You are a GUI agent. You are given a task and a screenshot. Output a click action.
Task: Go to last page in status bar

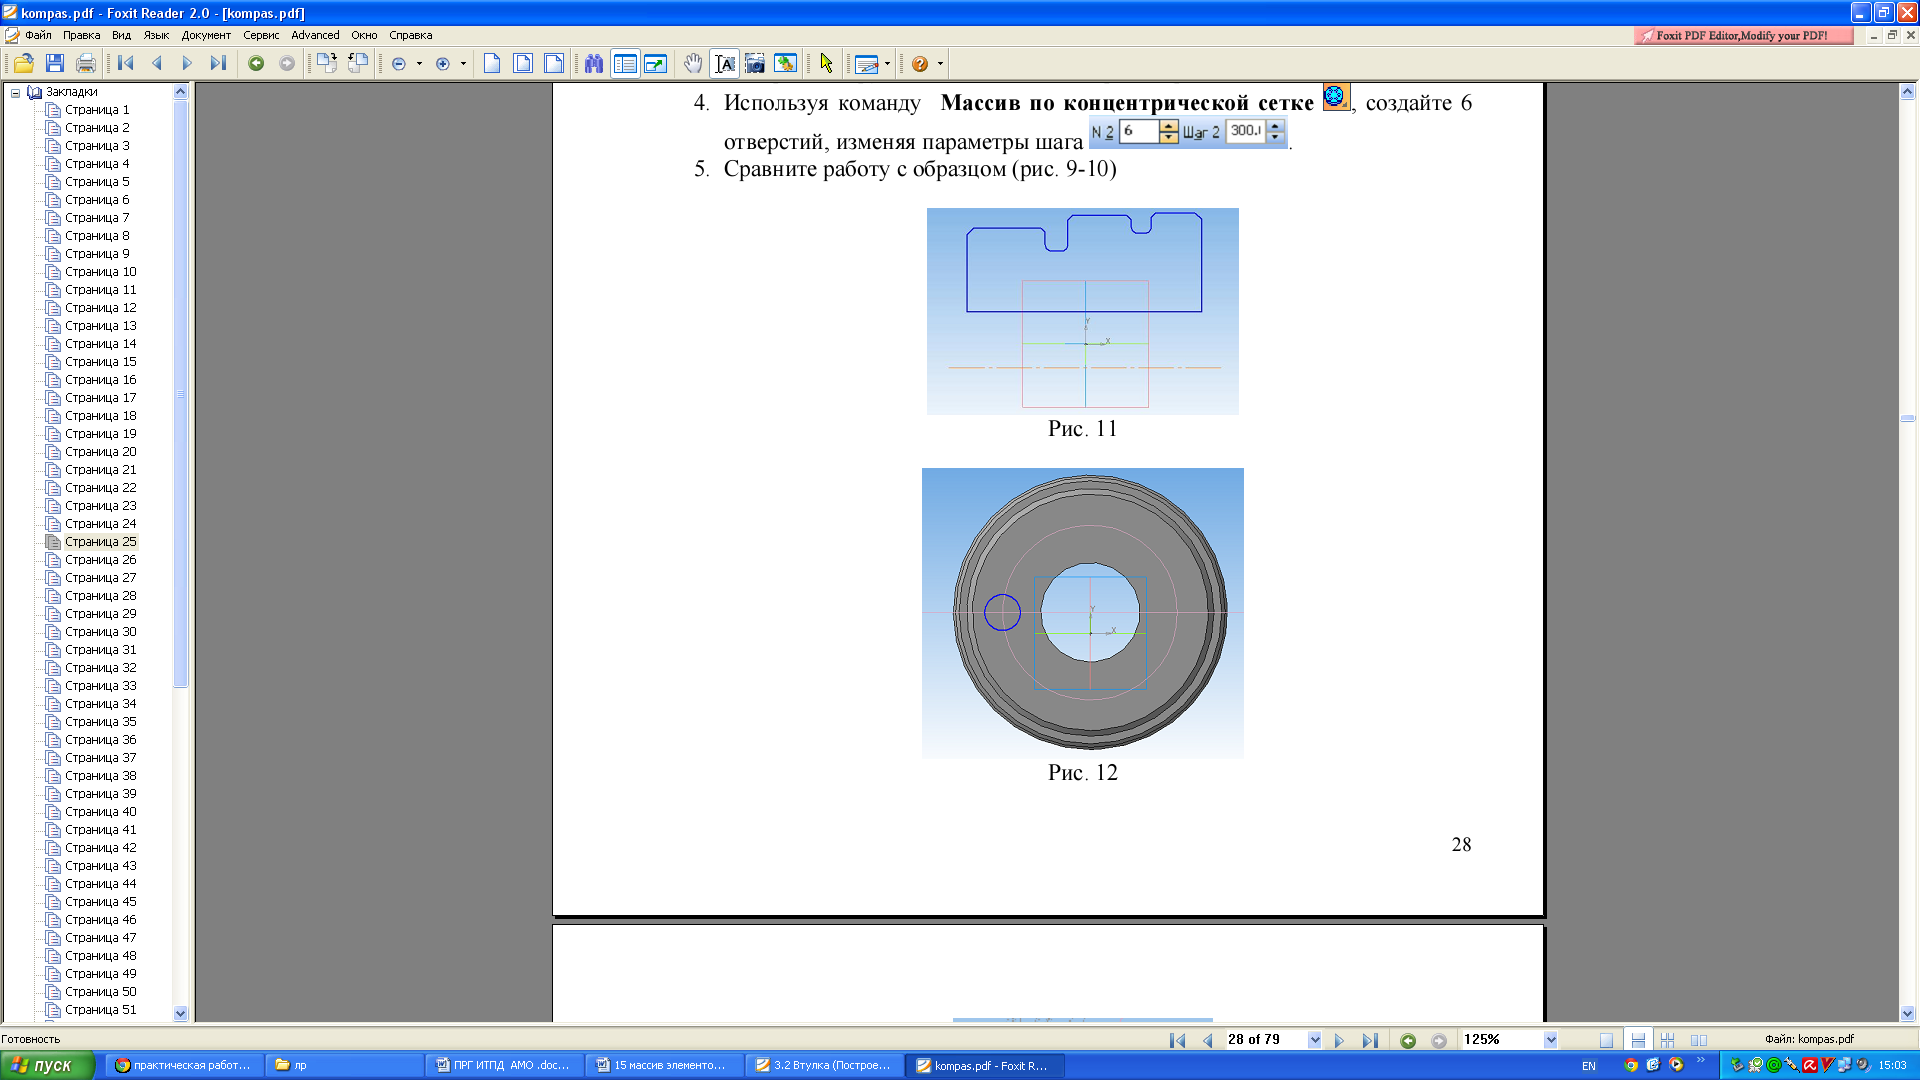point(1370,1040)
